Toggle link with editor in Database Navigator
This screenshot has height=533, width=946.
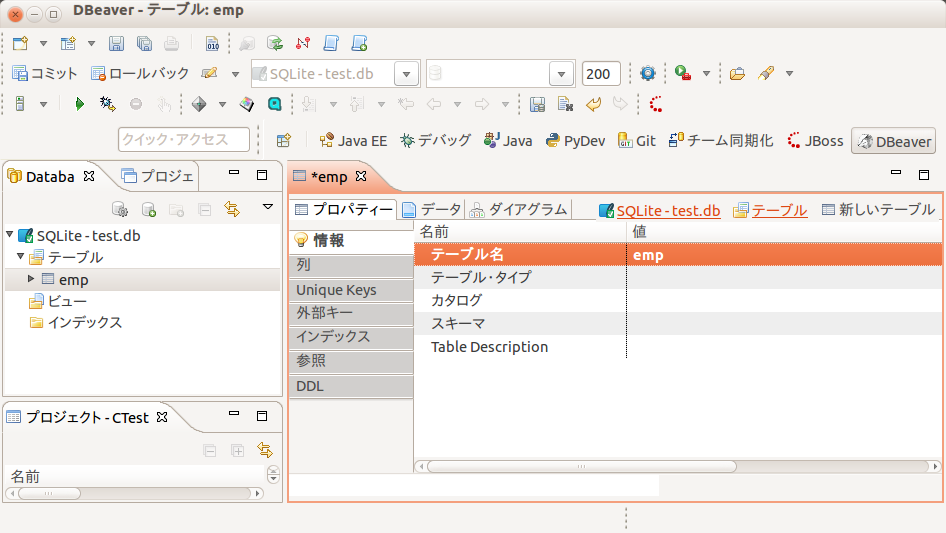232,209
